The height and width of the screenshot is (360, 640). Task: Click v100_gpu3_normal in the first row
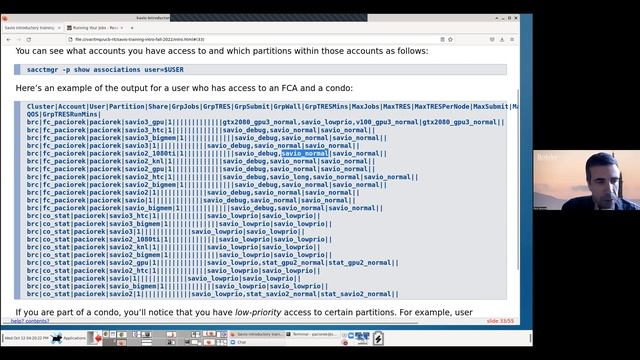click(387, 122)
